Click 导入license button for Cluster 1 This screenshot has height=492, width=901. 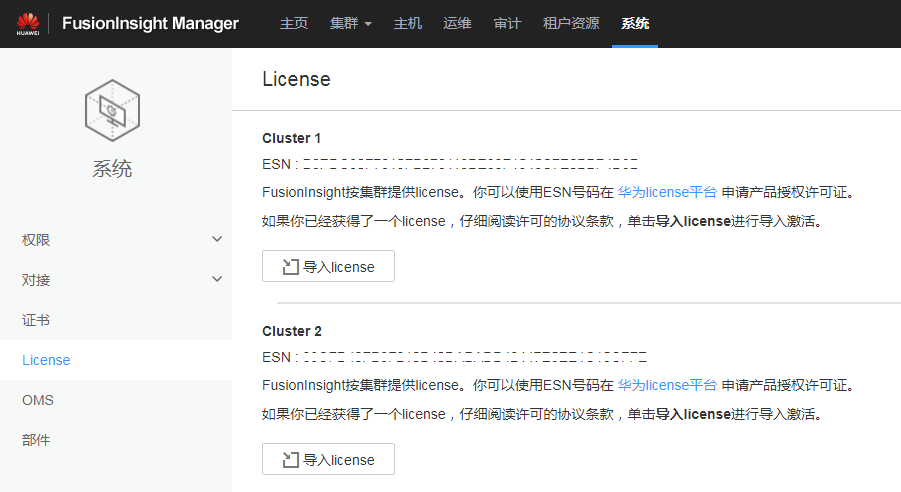pyautogui.click(x=328, y=266)
